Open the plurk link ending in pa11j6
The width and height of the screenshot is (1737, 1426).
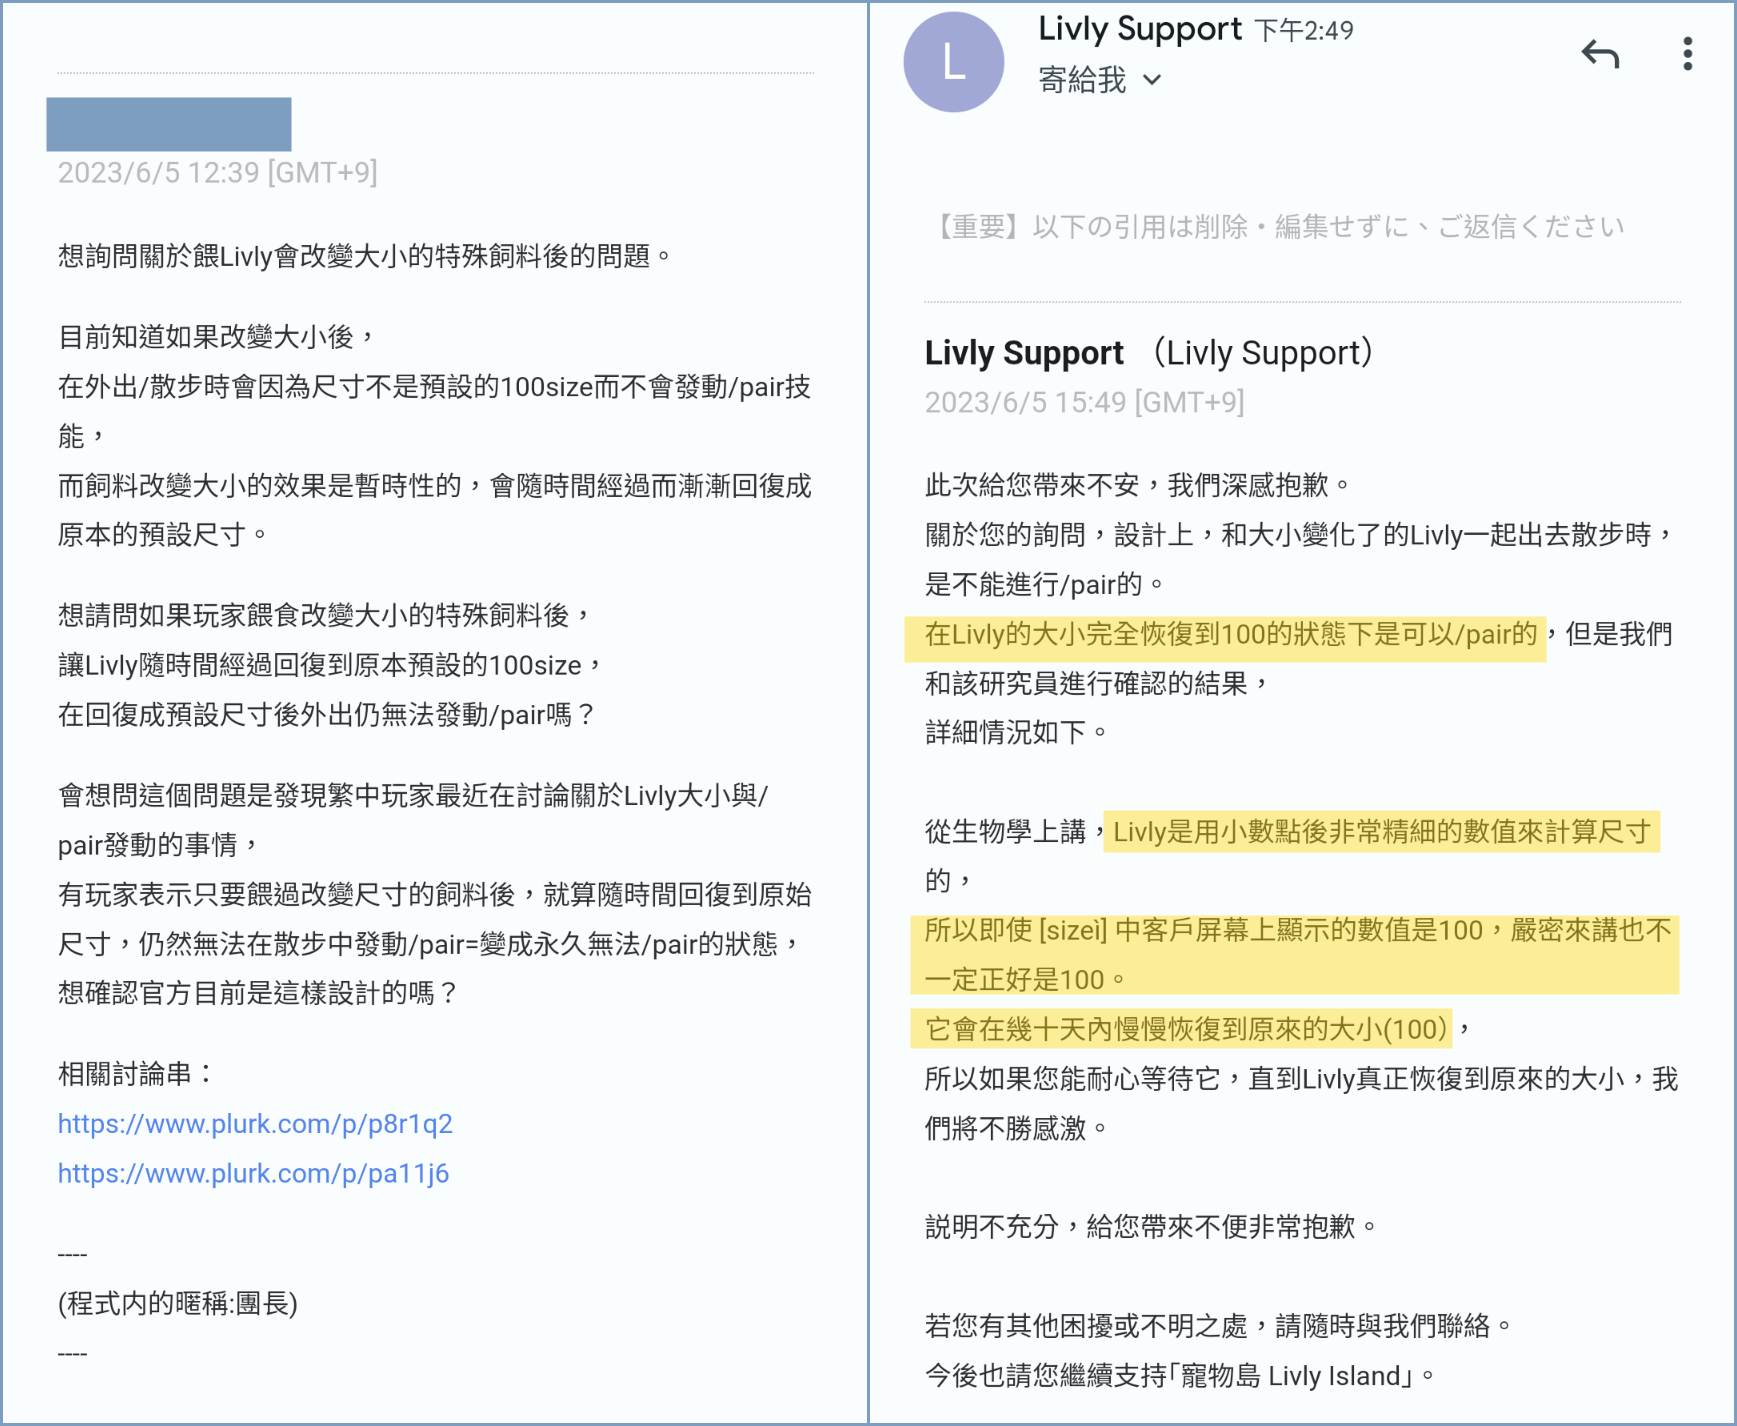[253, 1173]
